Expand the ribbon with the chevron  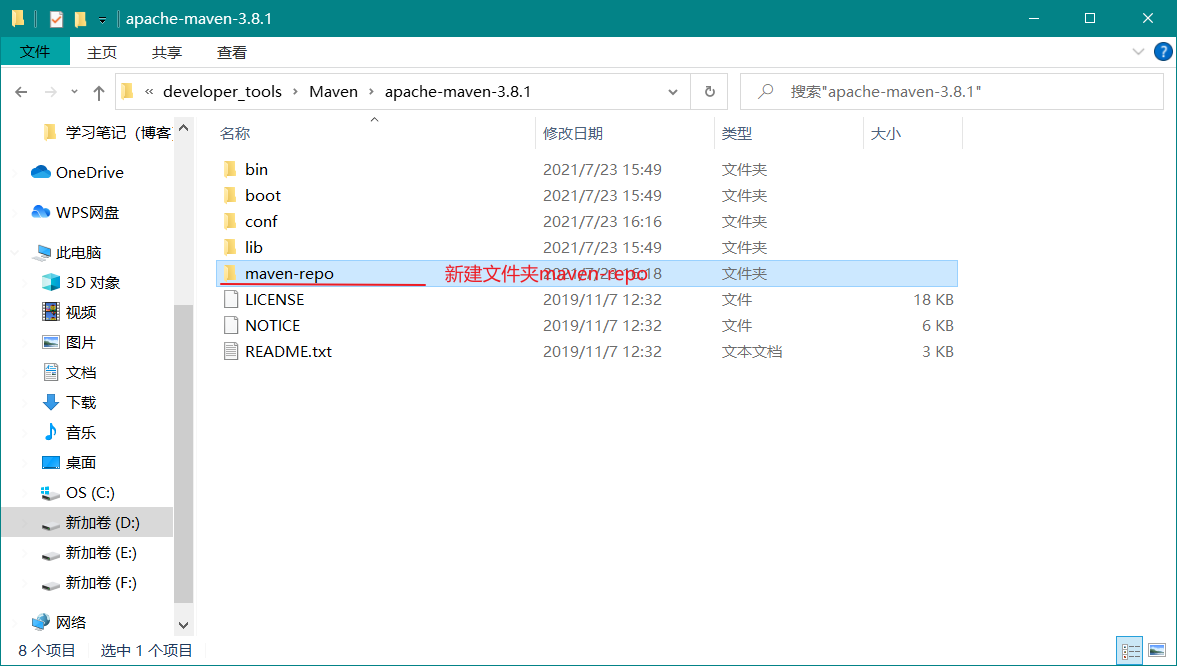coord(1138,52)
